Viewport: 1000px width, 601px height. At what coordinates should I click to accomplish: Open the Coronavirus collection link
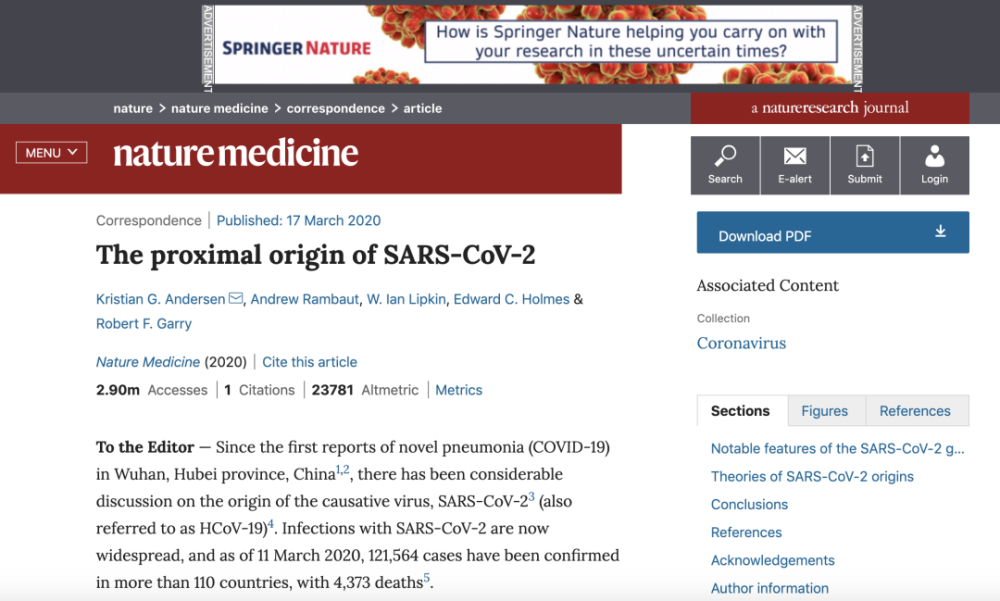[x=741, y=343]
